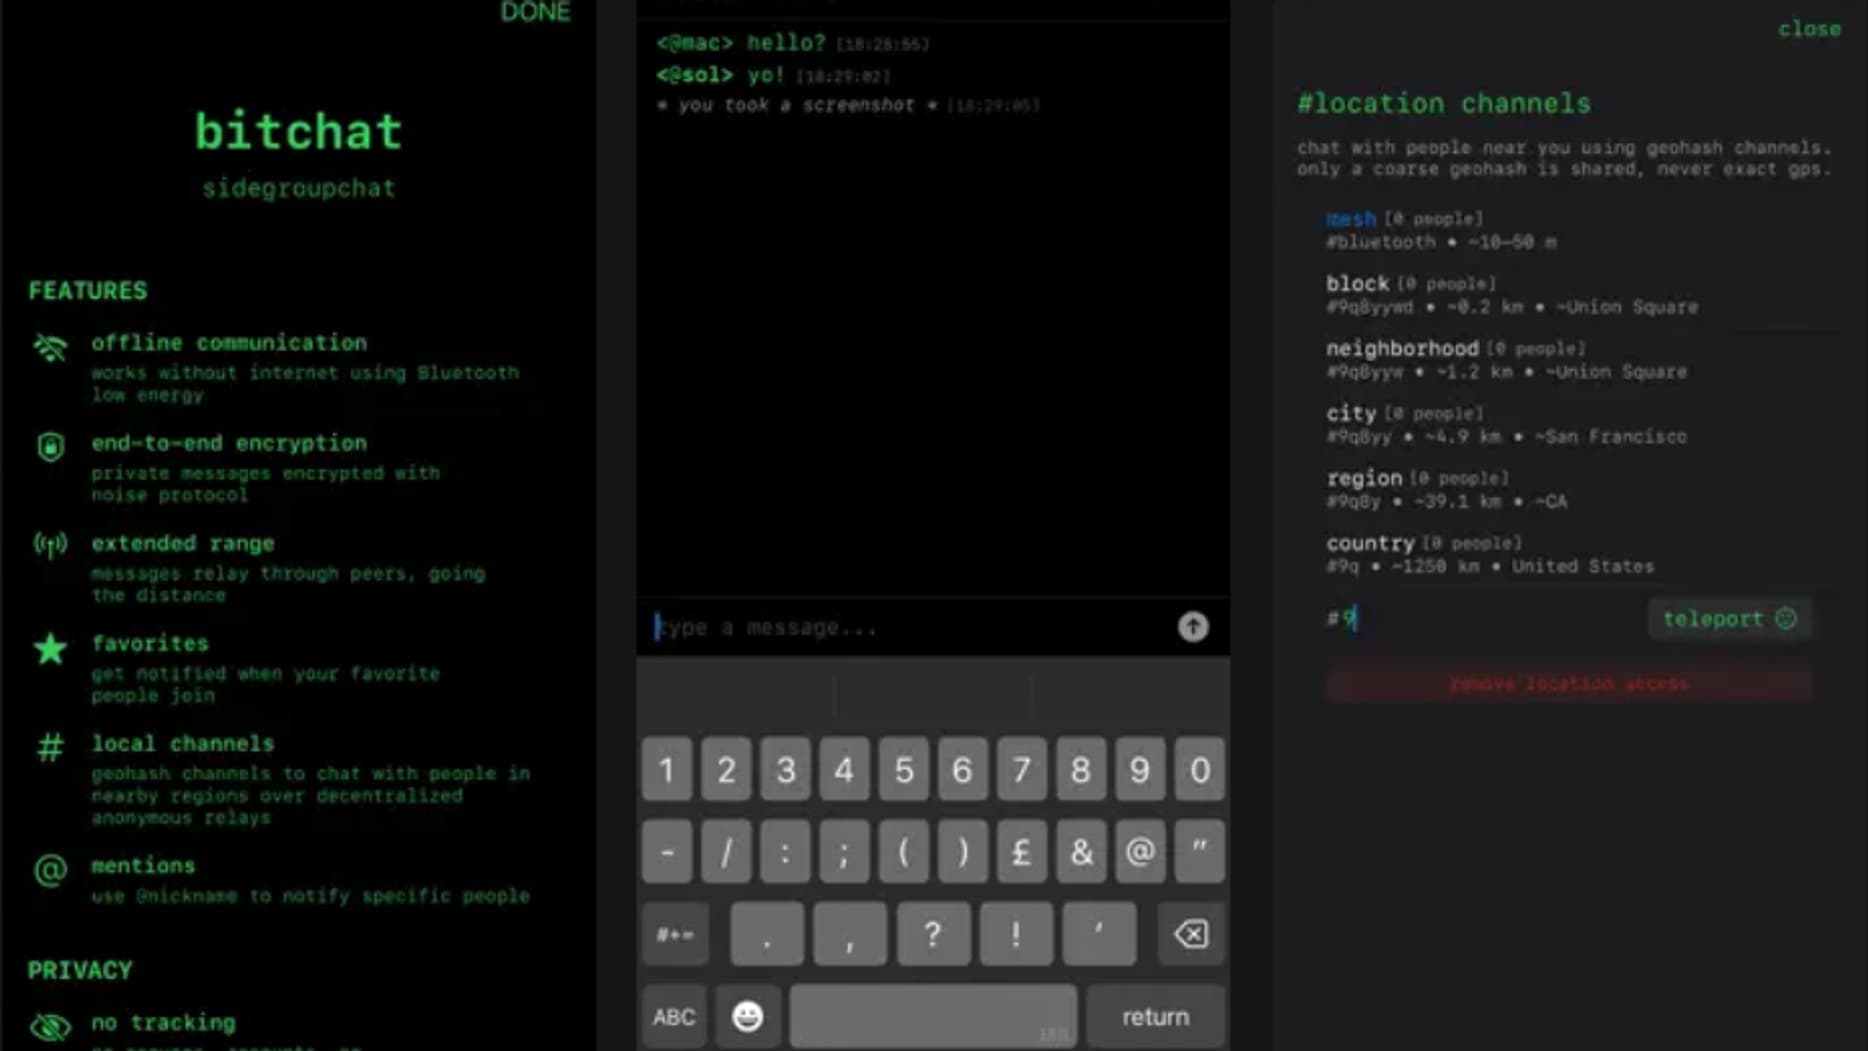Click the local channels hash icon
The height and width of the screenshot is (1051, 1868).
pos(50,747)
